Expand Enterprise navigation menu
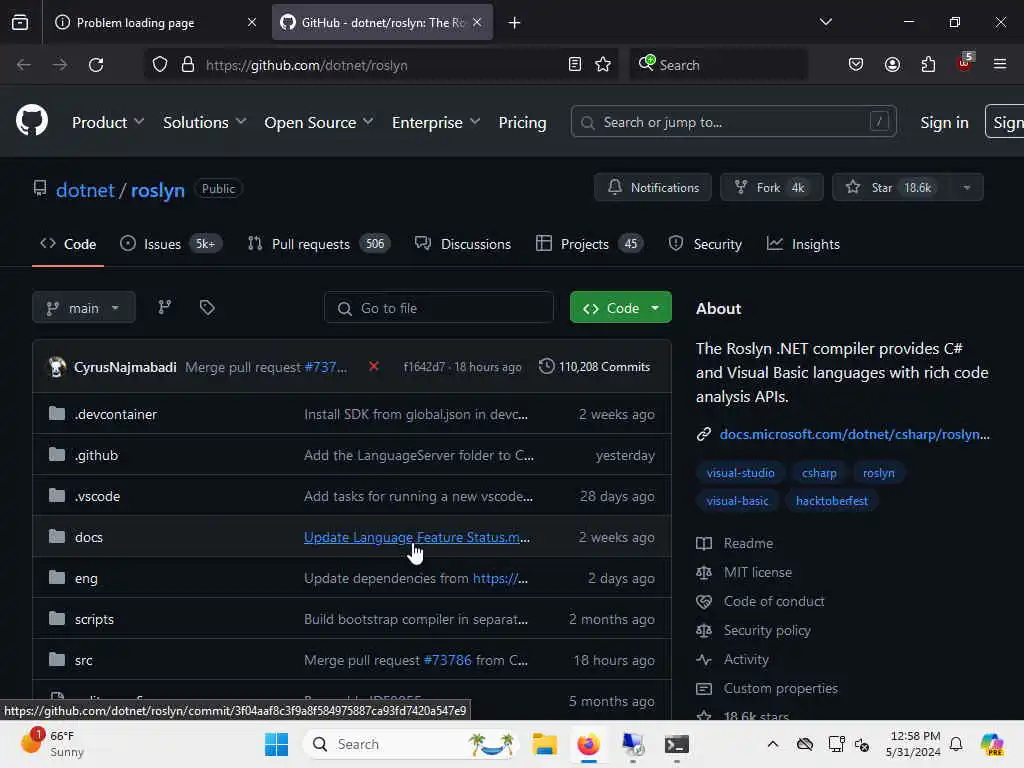The image size is (1024, 768). 436,122
